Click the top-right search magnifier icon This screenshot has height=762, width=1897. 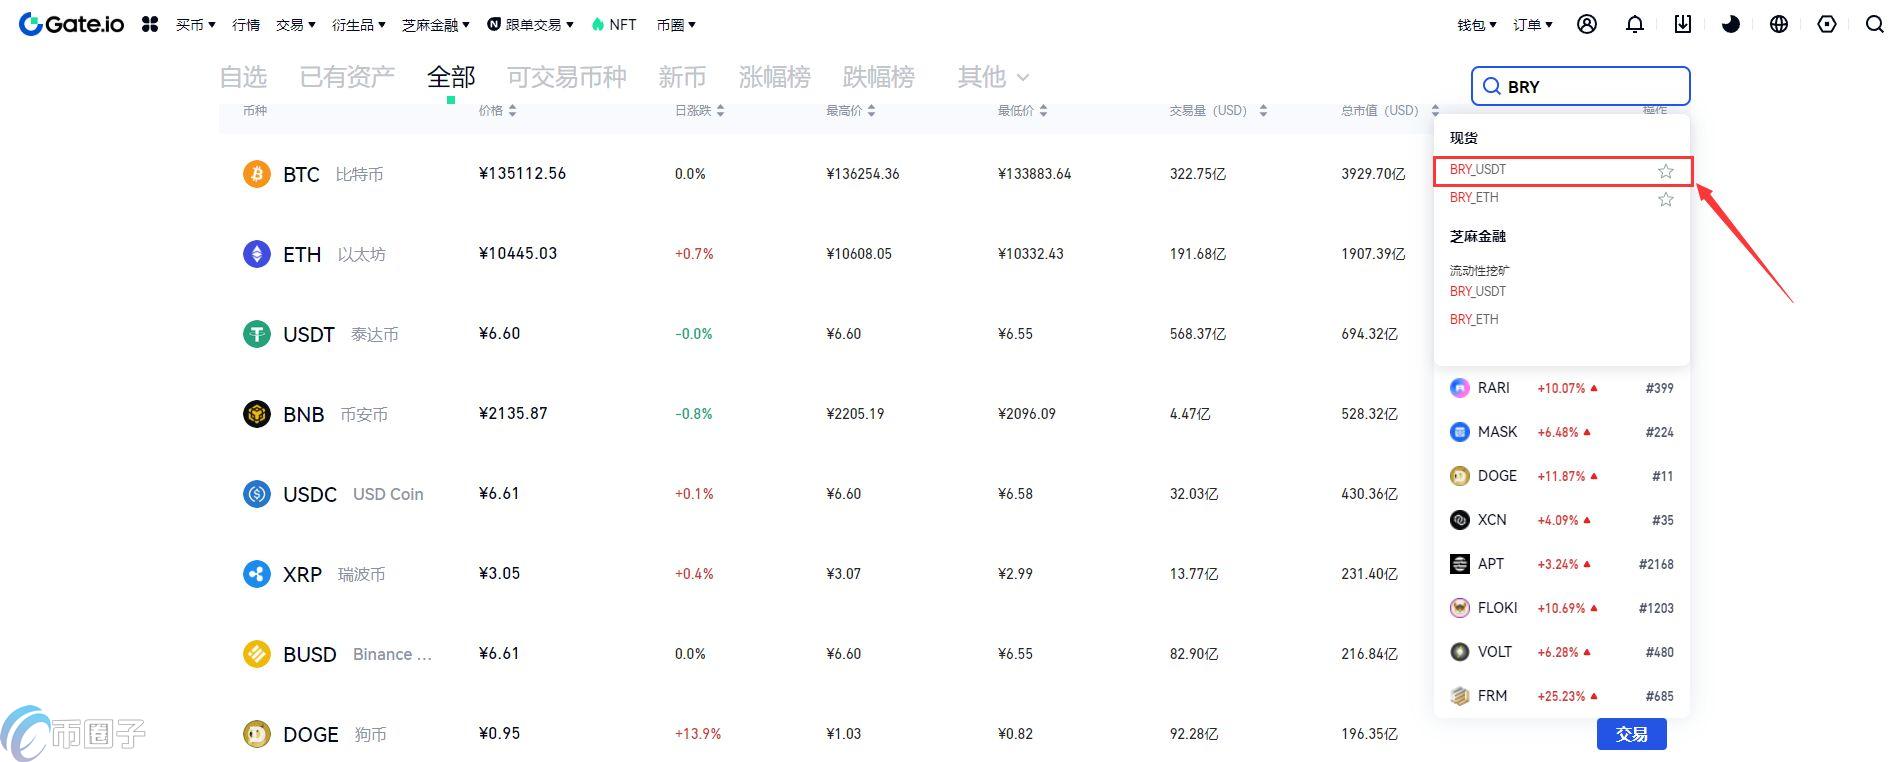tap(1875, 24)
